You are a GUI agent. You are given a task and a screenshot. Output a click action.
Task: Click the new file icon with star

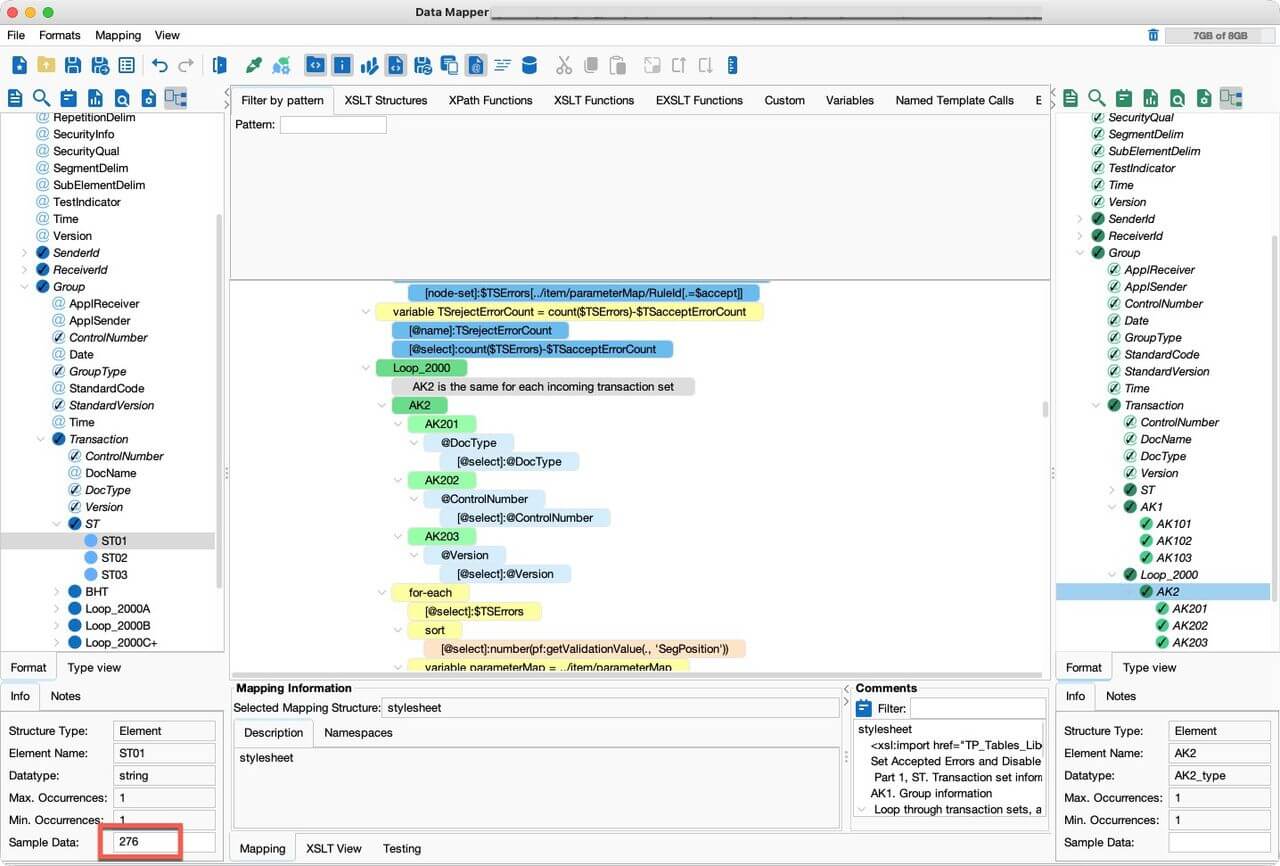(x=19, y=66)
